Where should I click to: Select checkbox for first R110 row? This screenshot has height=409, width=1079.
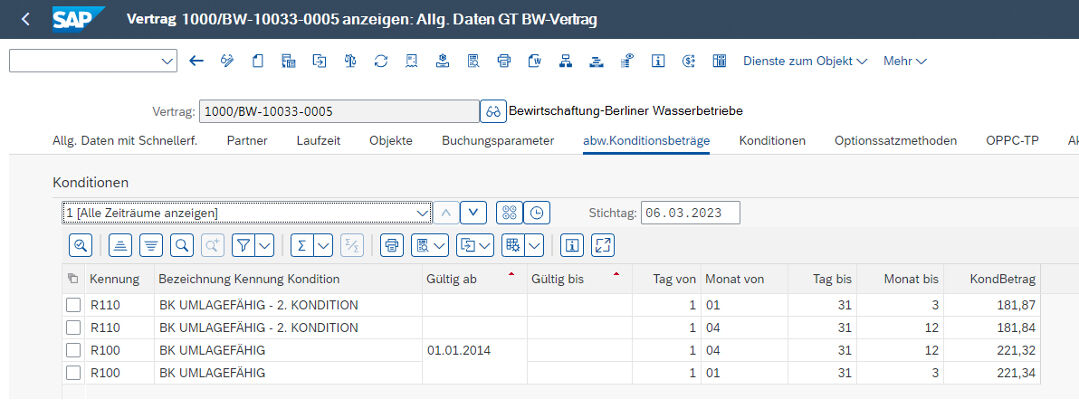[x=73, y=305]
